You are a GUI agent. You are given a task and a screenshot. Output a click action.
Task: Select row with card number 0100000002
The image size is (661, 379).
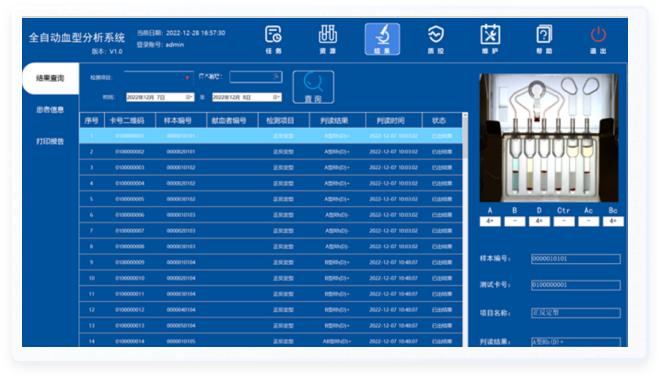click(x=271, y=152)
